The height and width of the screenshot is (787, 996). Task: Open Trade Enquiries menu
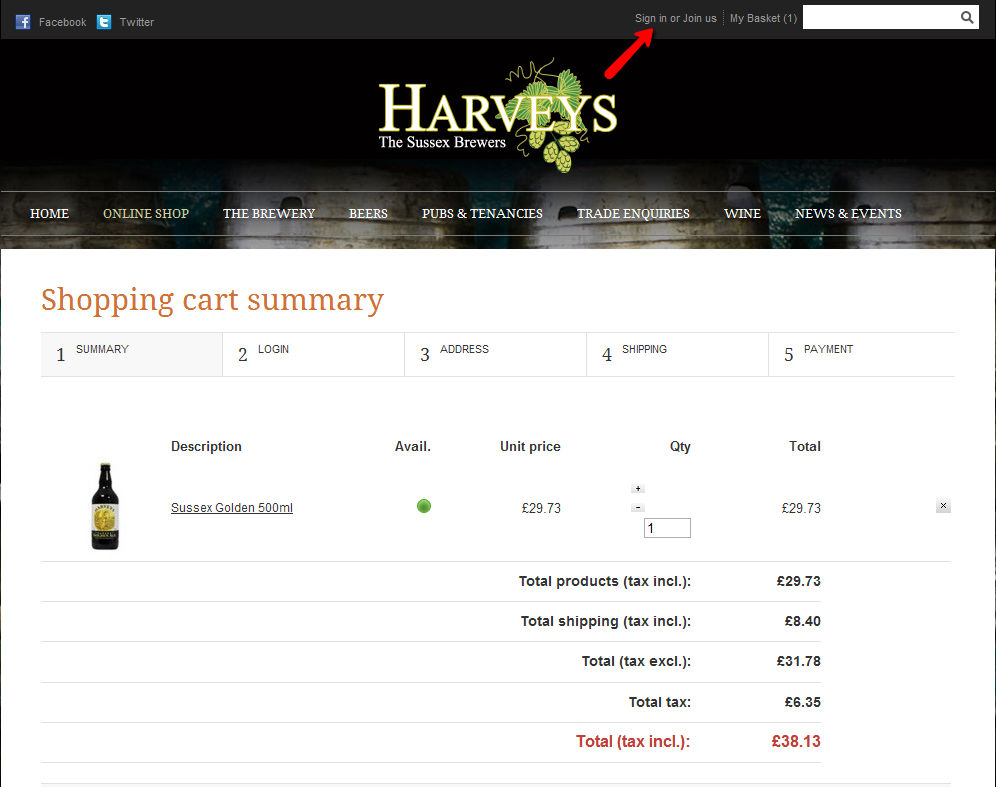click(633, 213)
